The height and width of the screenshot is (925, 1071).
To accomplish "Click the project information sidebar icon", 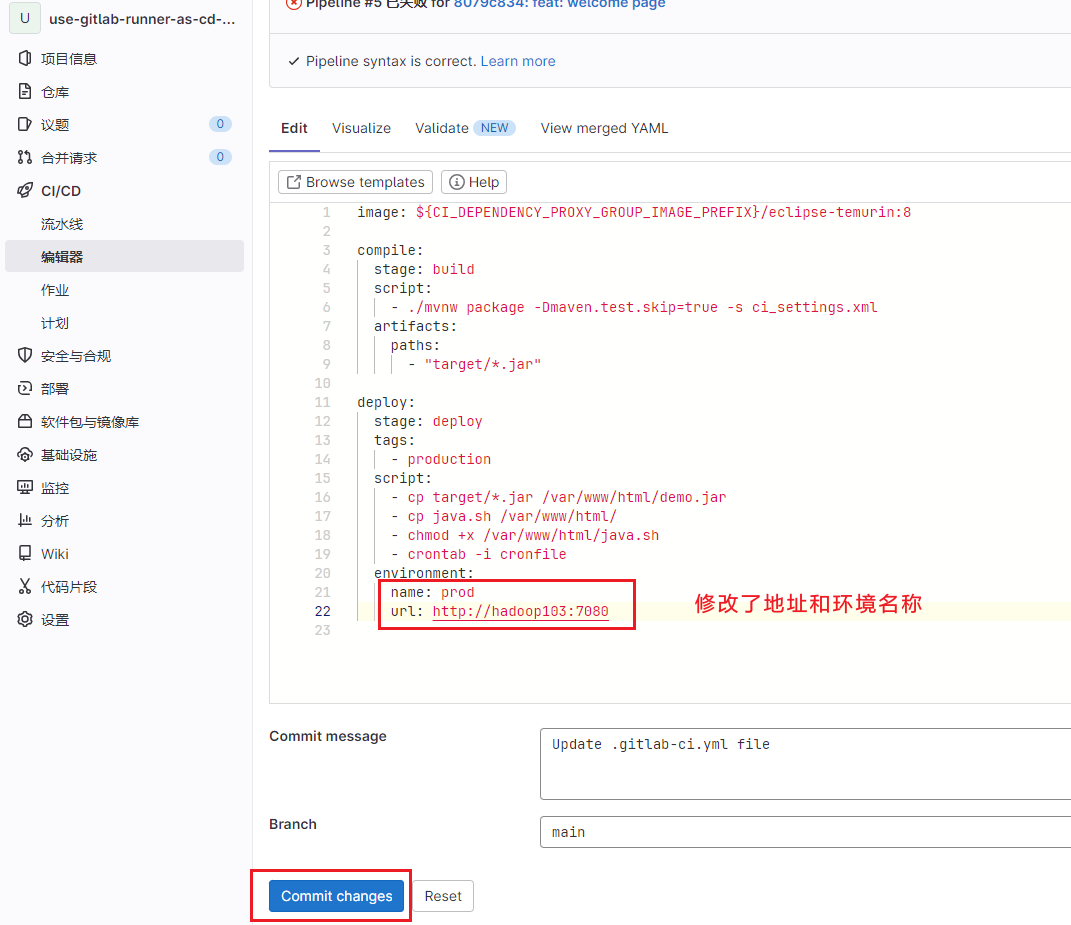I will tap(25, 59).
